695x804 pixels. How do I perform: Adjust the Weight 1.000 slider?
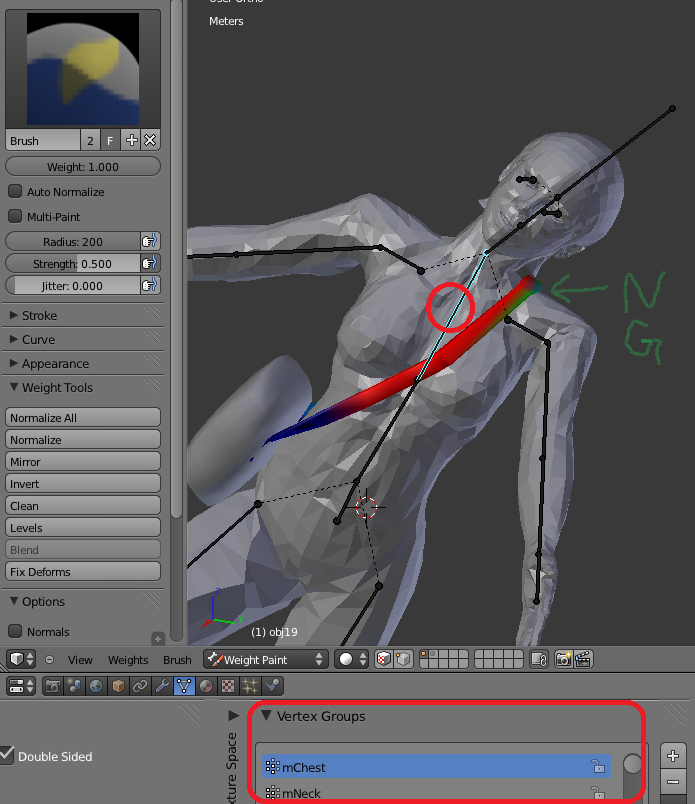pos(83,167)
